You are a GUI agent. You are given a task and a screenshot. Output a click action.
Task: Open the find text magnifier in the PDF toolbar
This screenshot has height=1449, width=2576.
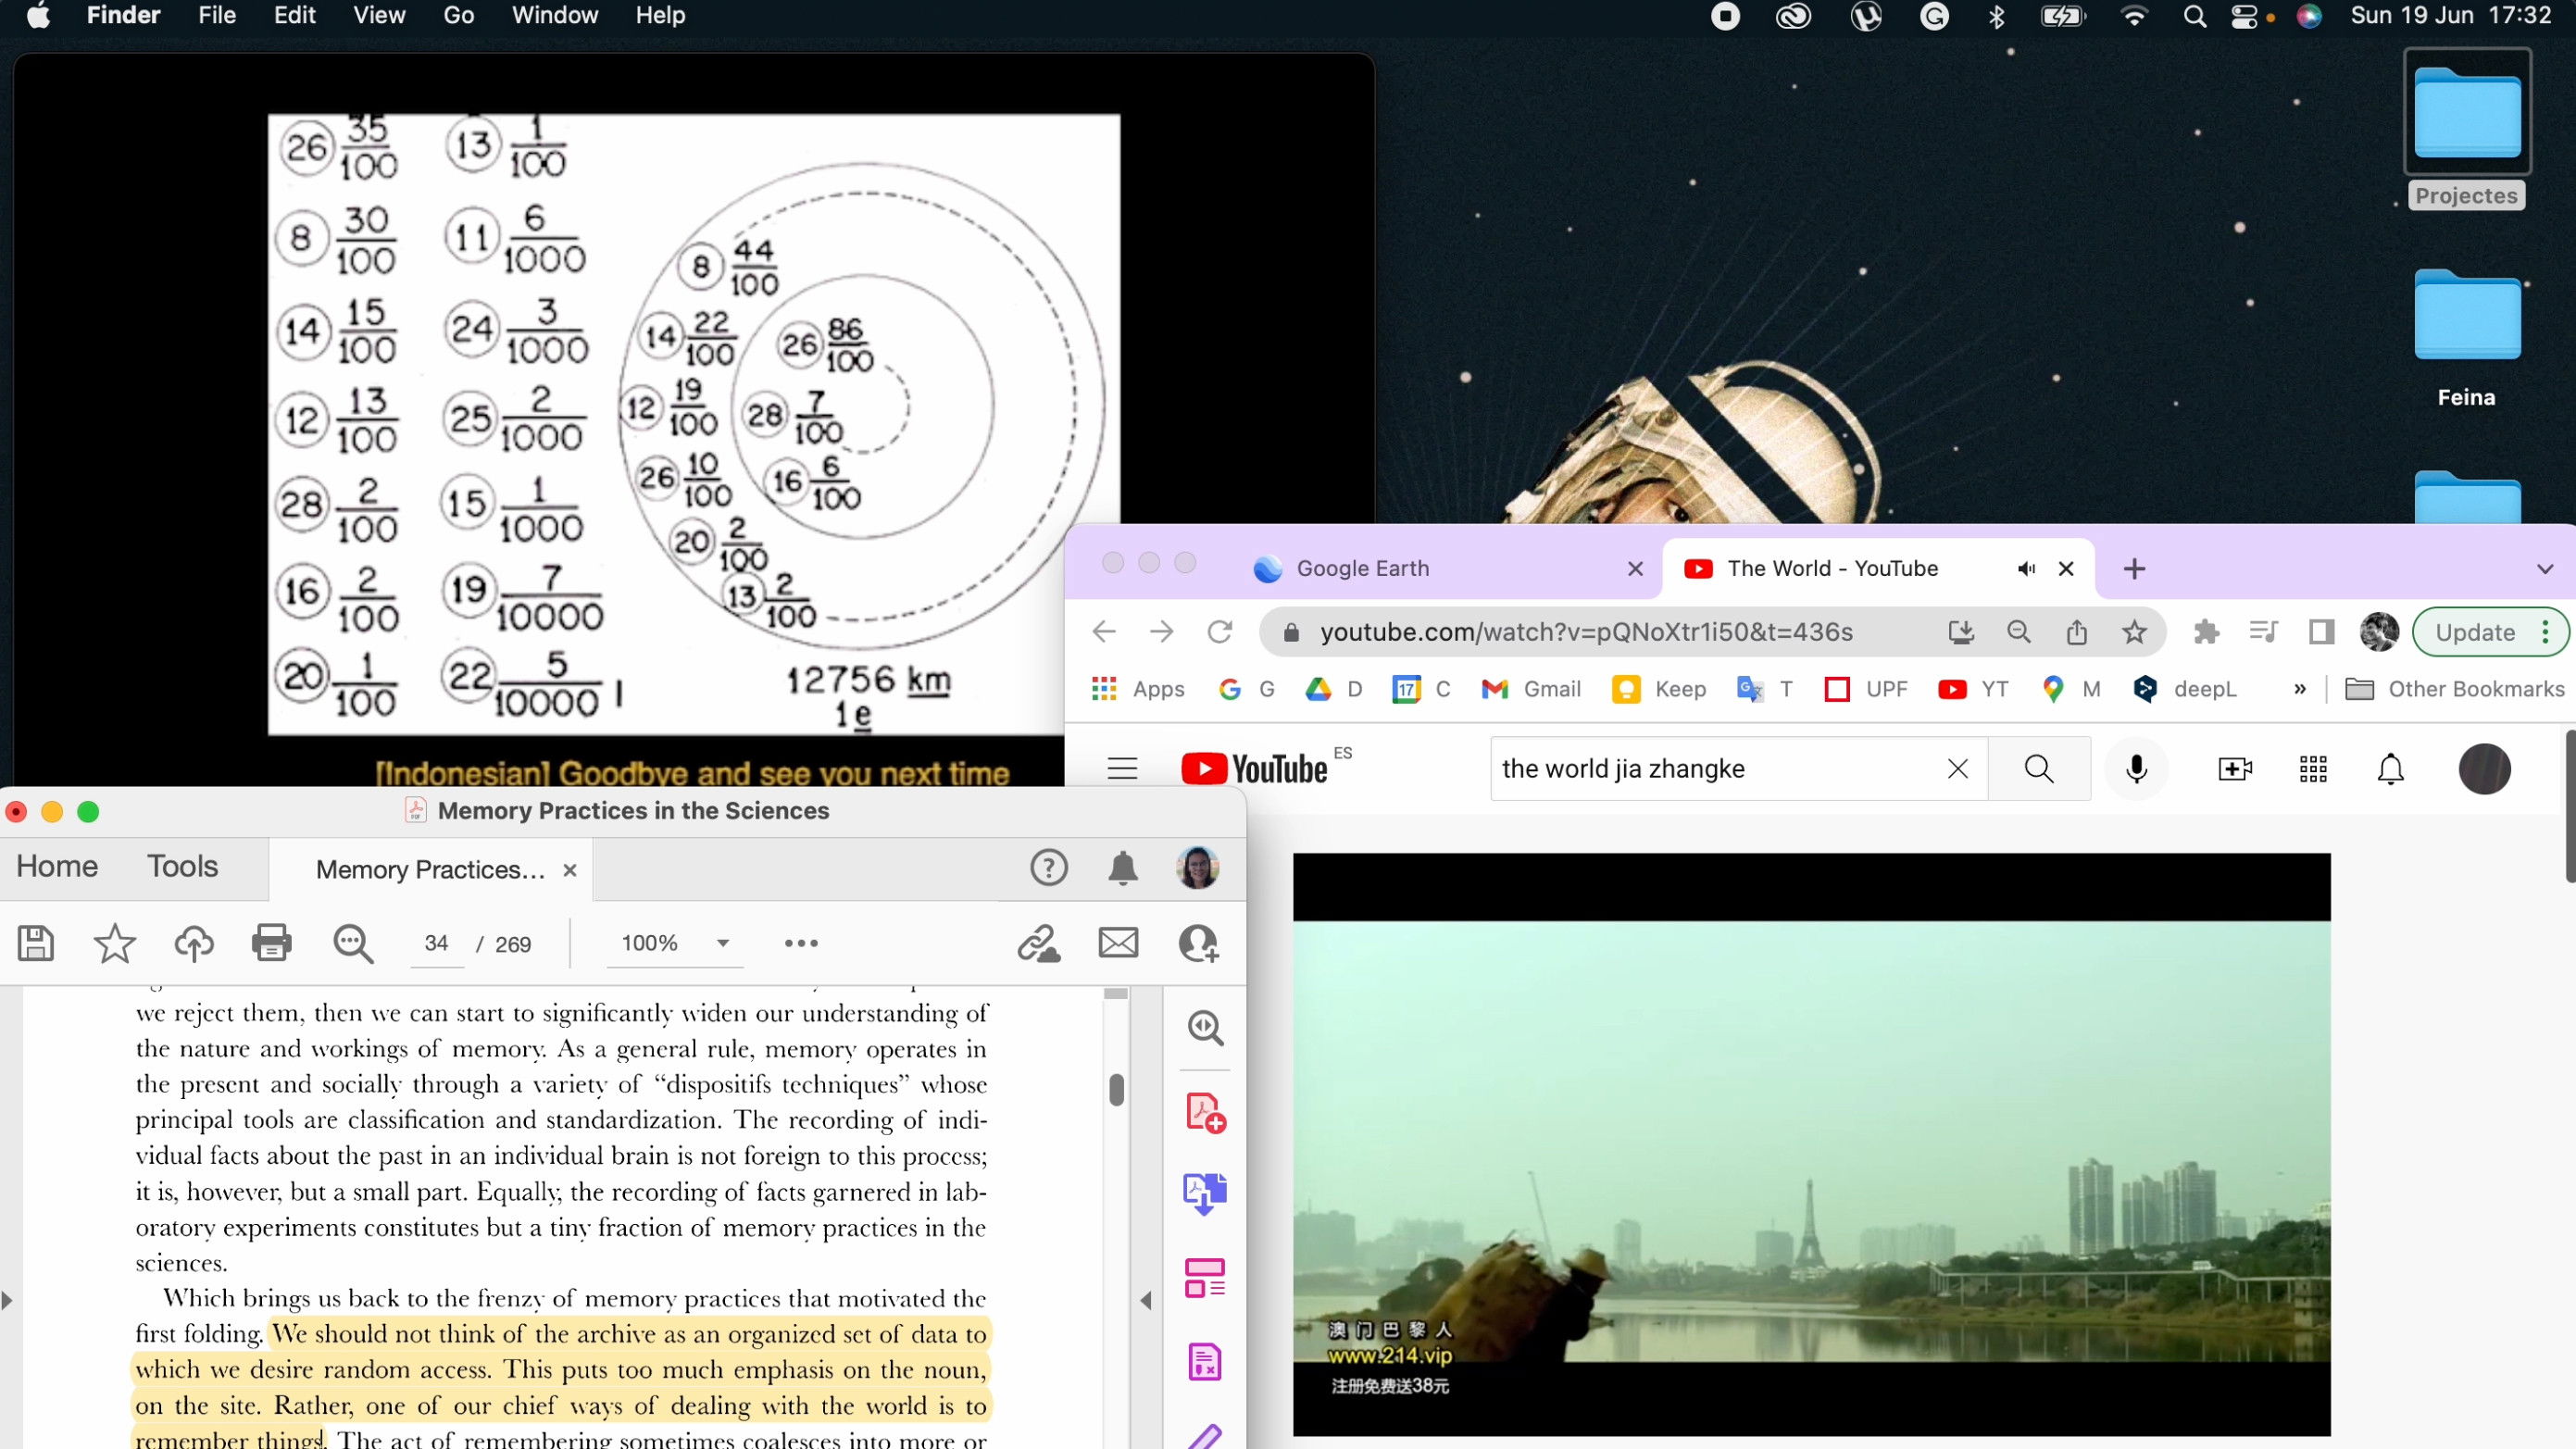(352, 943)
